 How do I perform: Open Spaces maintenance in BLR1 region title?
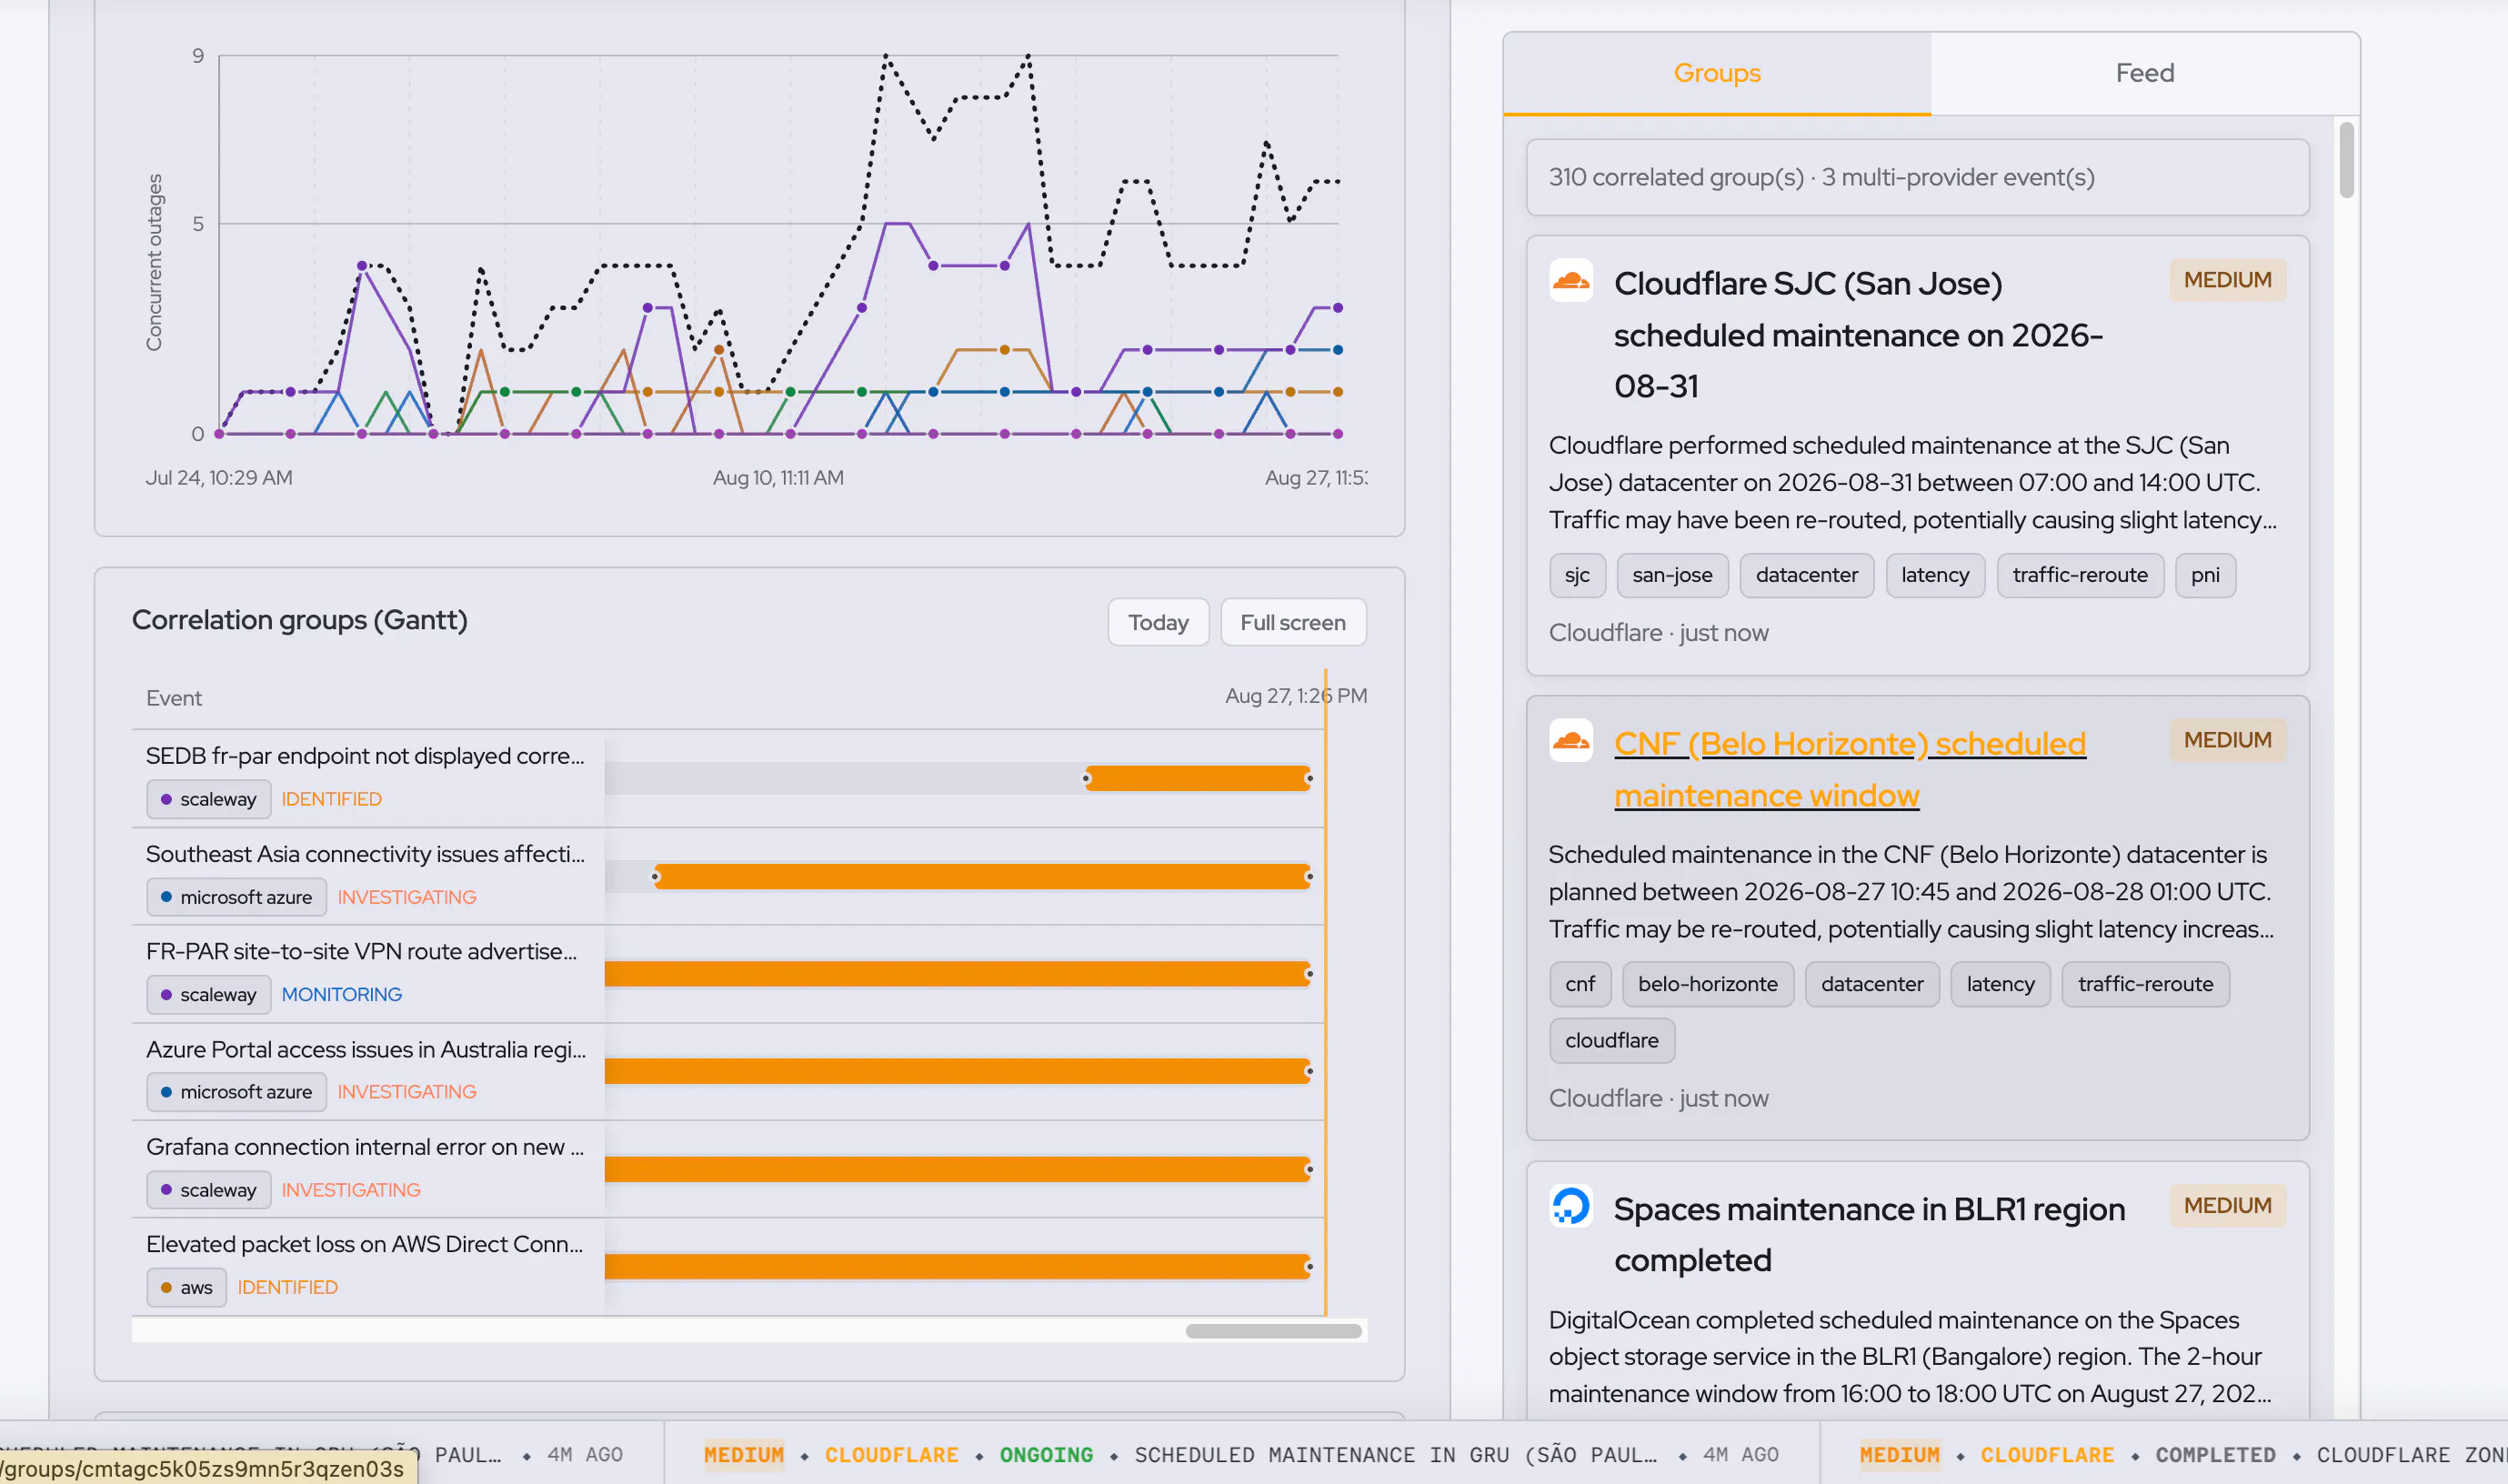[1868, 1234]
